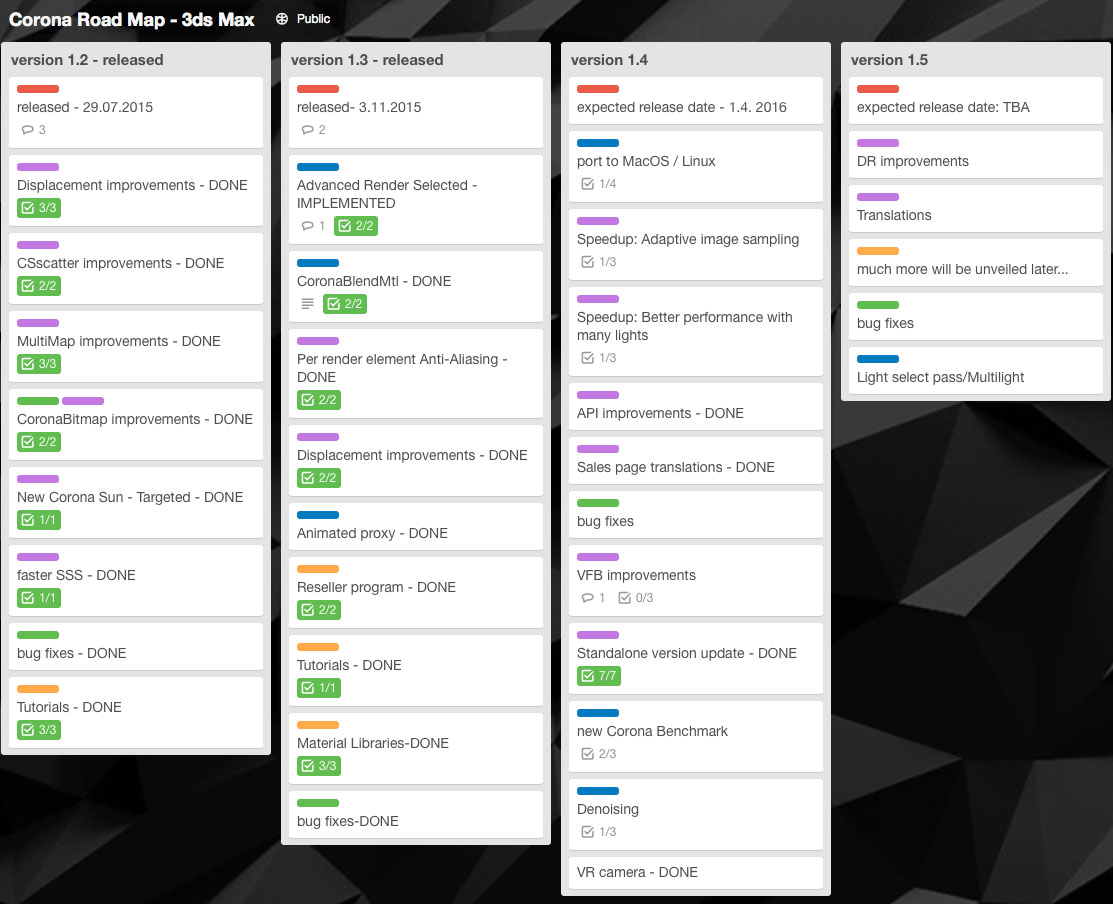Open the Animated proxy - DONE card
1113x904 pixels.
coord(416,527)
